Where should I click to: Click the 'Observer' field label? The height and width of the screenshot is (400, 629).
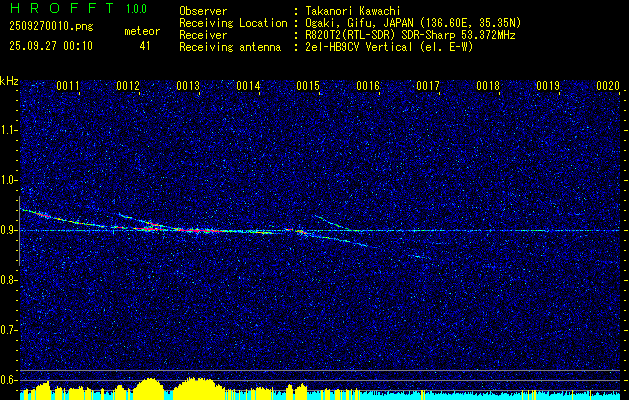tap(203, 11)
